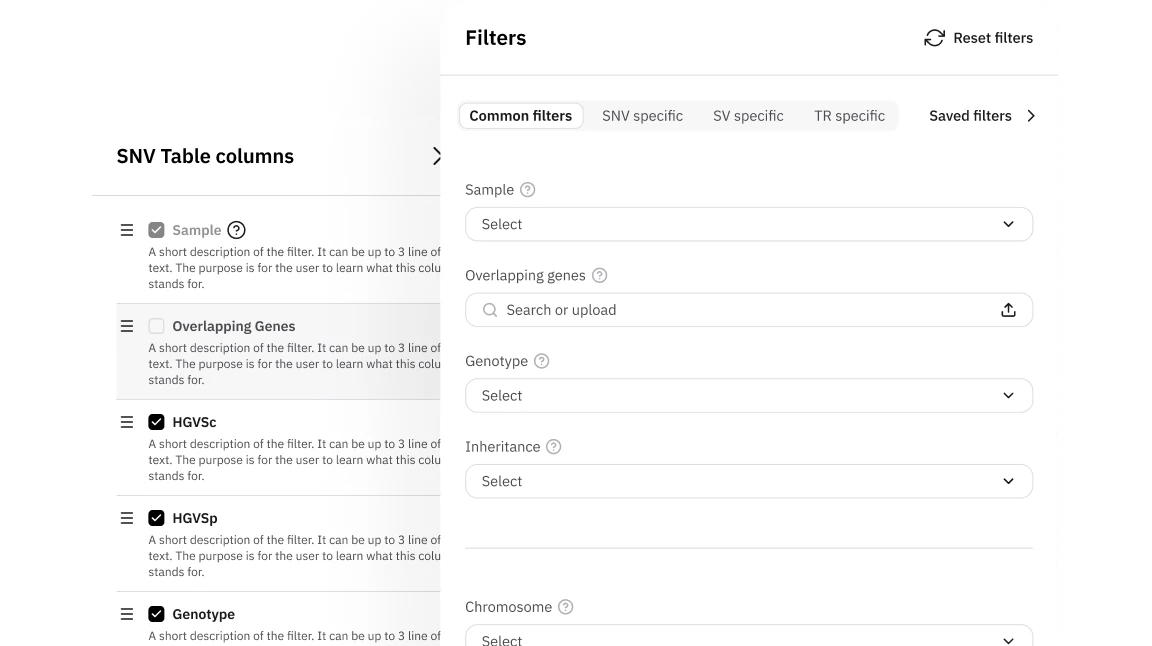Click the Reset filters refresh icon

pyautogui.click(x=934, y=38)
